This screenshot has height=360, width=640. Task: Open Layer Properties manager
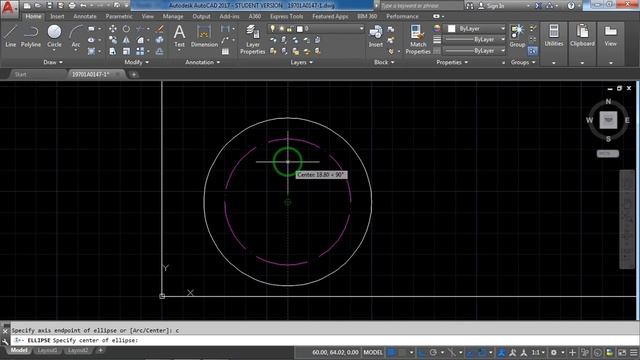(x=253, y=39)
